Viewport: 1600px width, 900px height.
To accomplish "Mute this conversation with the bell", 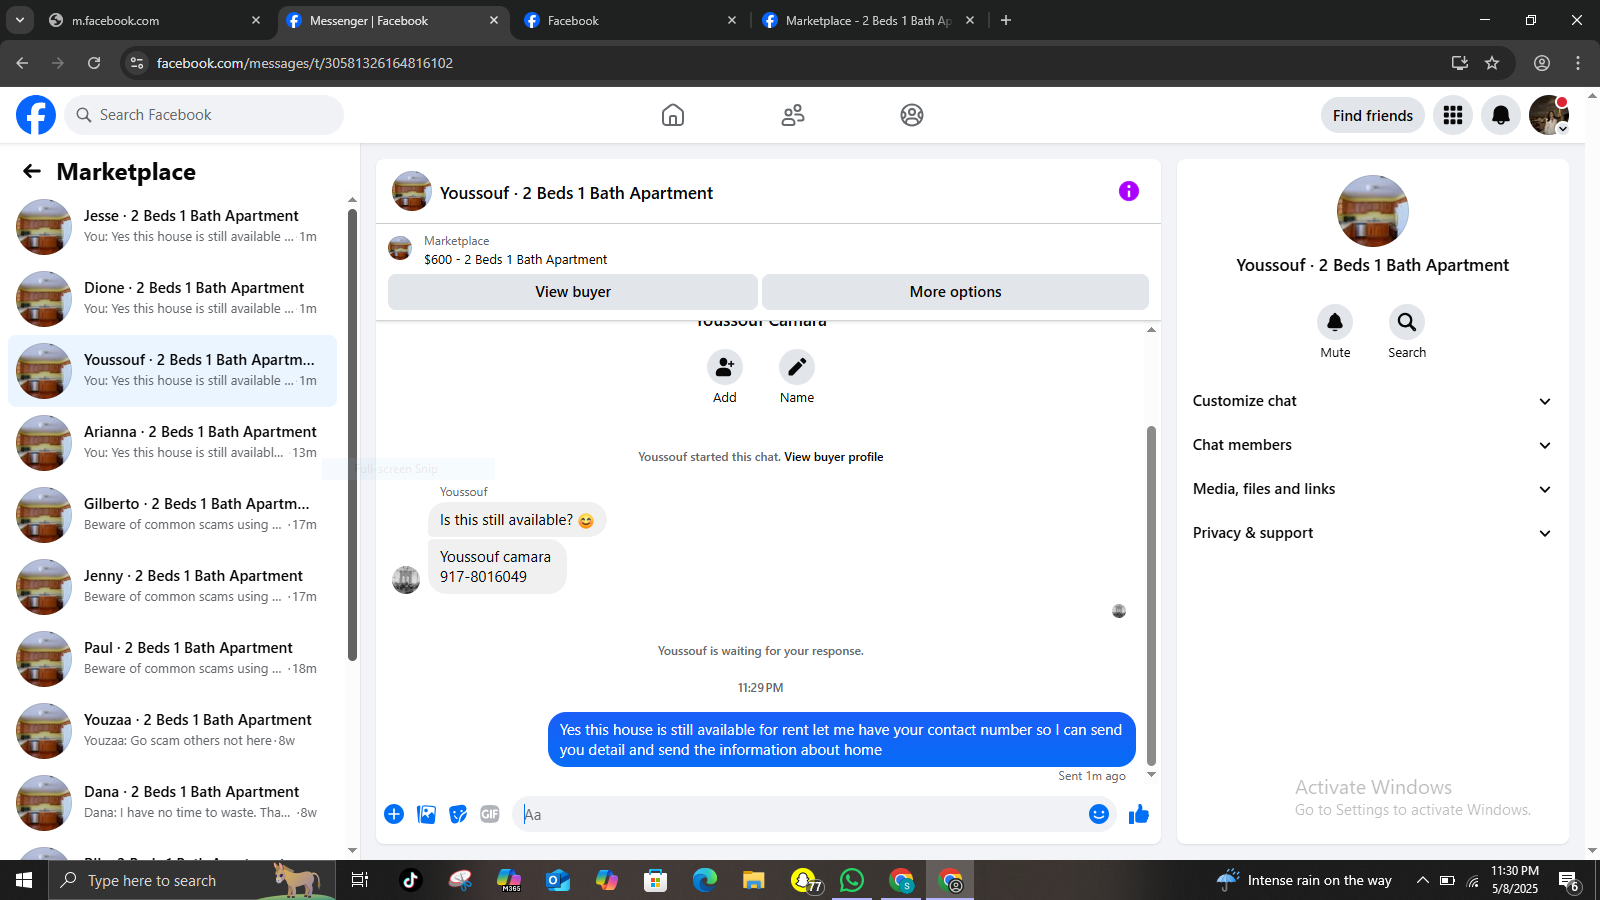I will tap(1335, 322).
